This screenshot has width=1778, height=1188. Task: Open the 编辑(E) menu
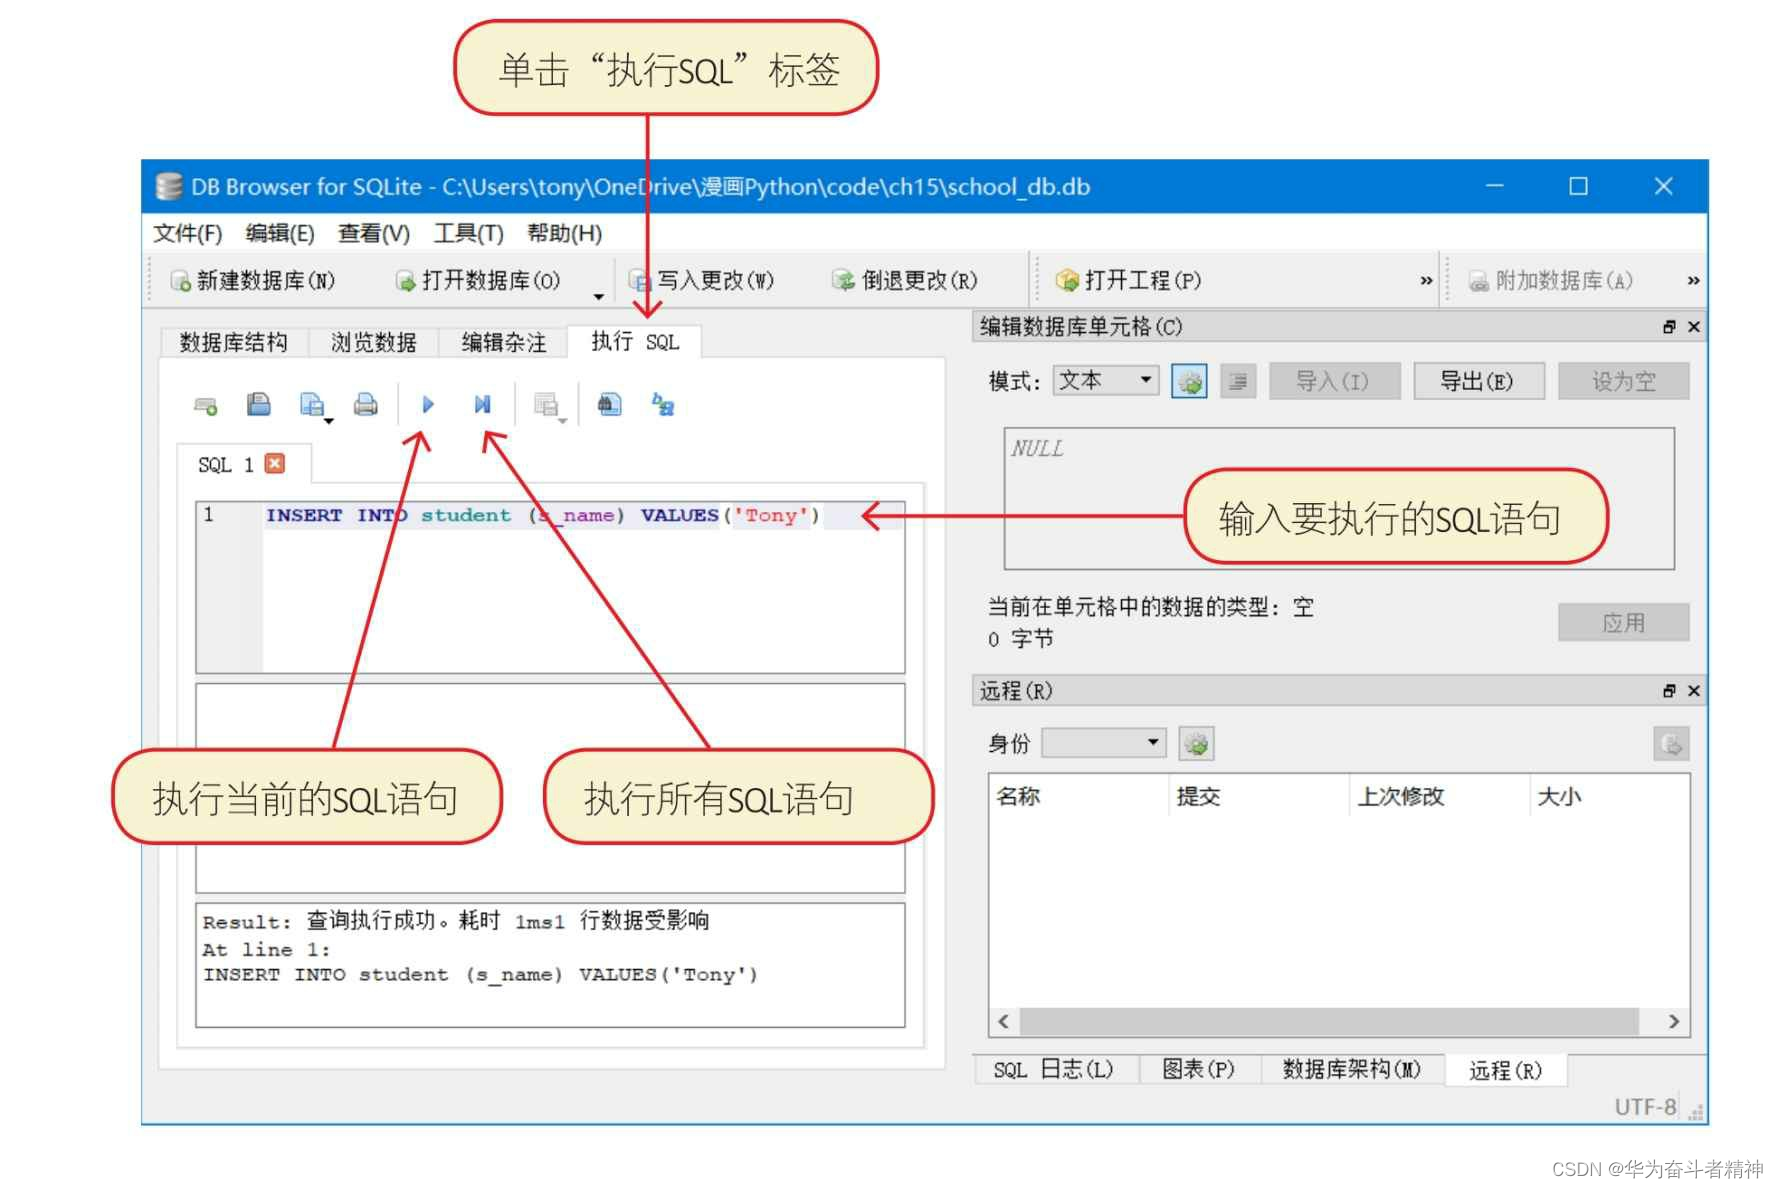(x=280, y=233)
